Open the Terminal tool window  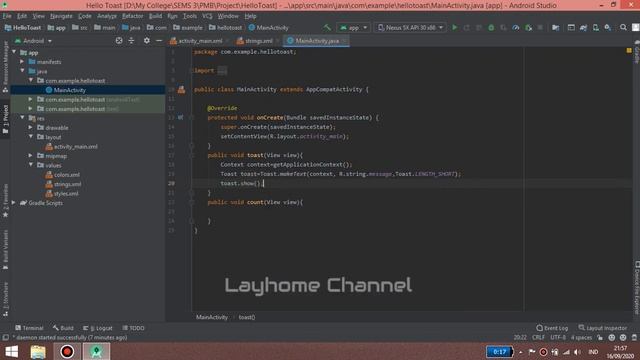(29, 328)
